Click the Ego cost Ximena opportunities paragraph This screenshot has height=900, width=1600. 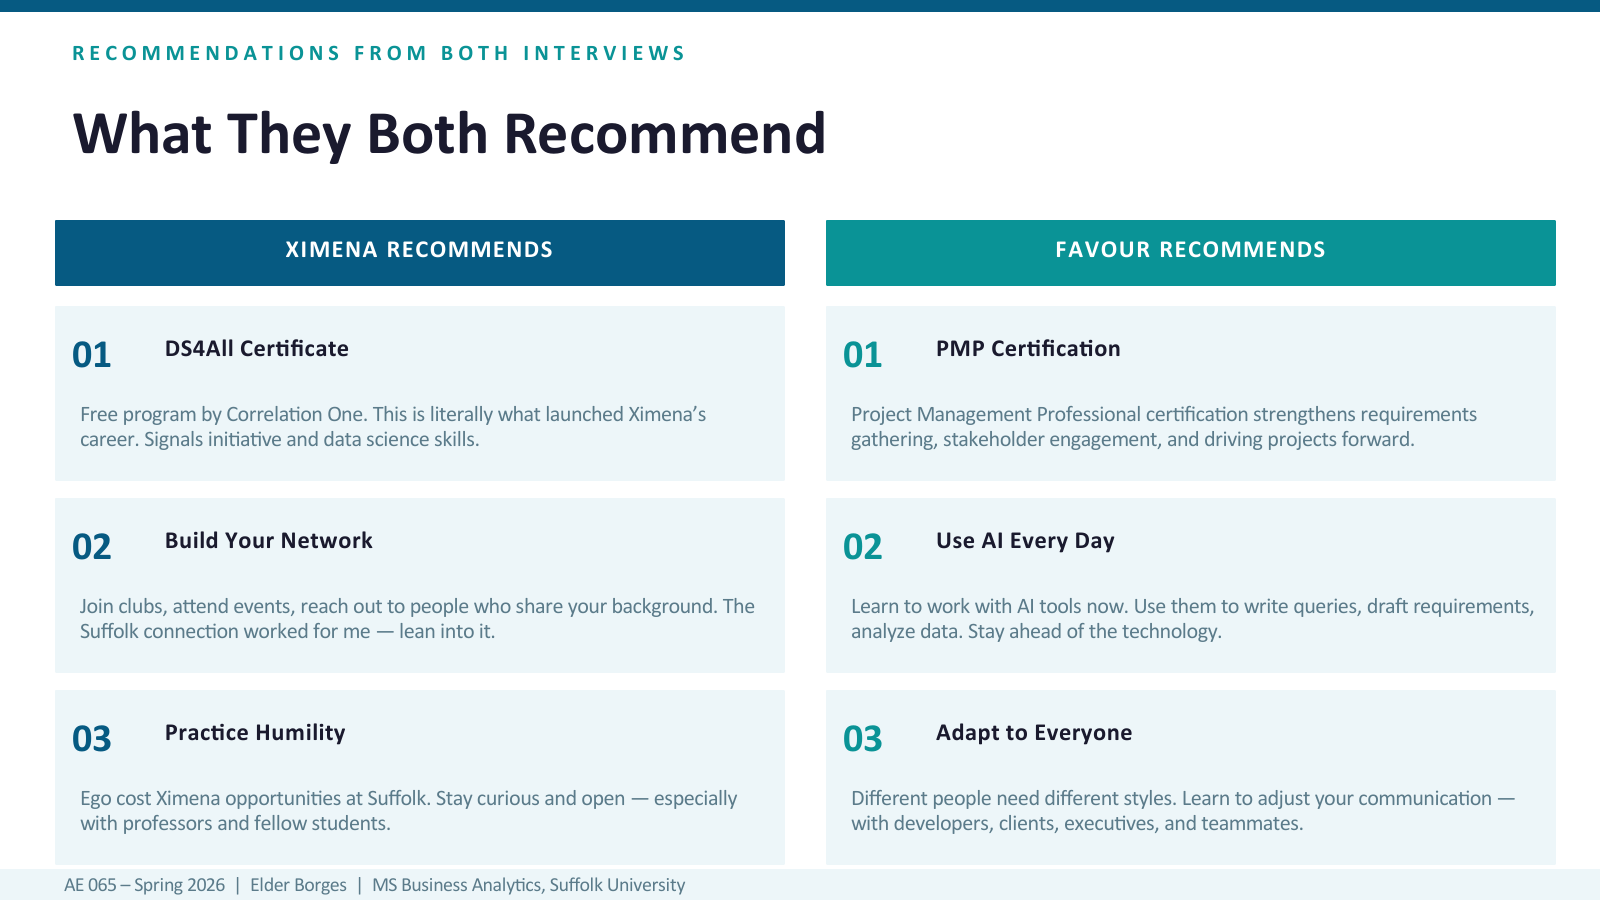pyautogui.click(x=409, y=811)
